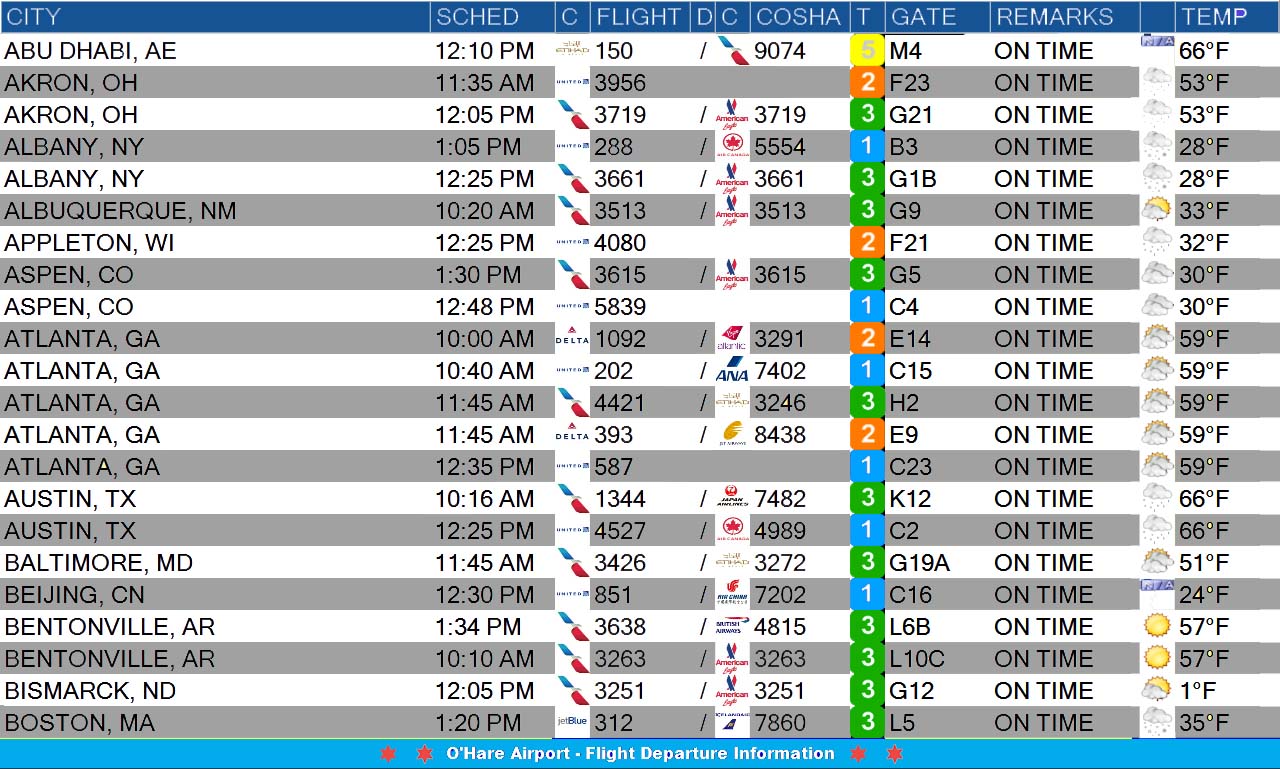
Task: Select the blue terminal 1 badge for Beijing
Action: coord(866,594)
